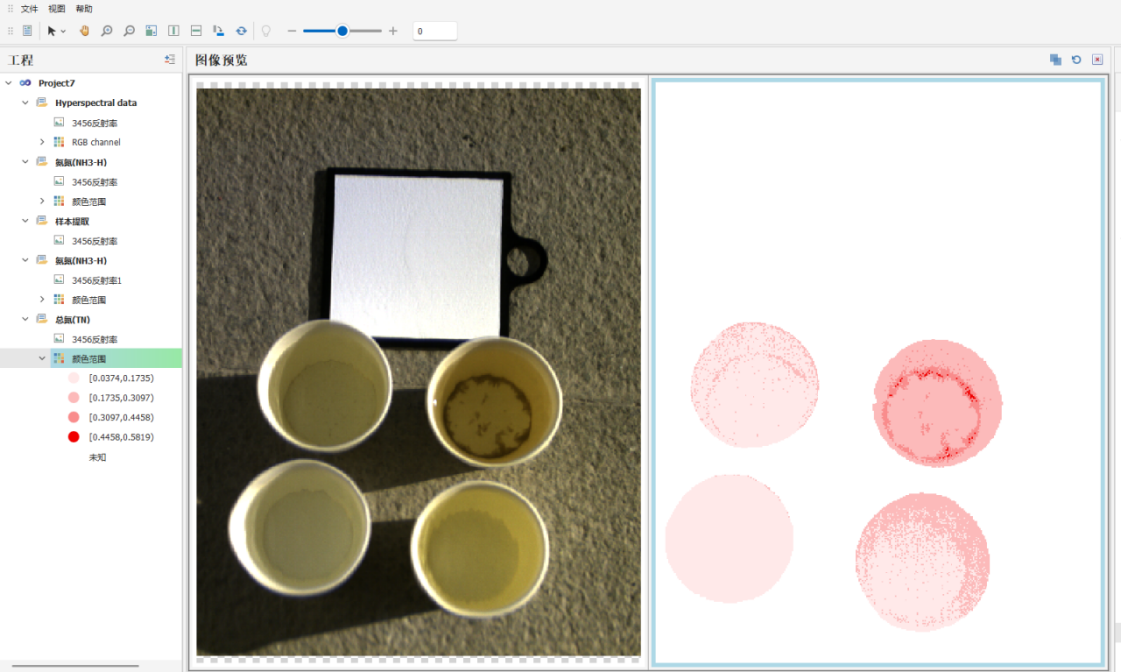Image resolution: width=1121 pixels, height=672 pixels.
Task: Collapse the 总氮(TN) tree node
Action: point(25,320)
